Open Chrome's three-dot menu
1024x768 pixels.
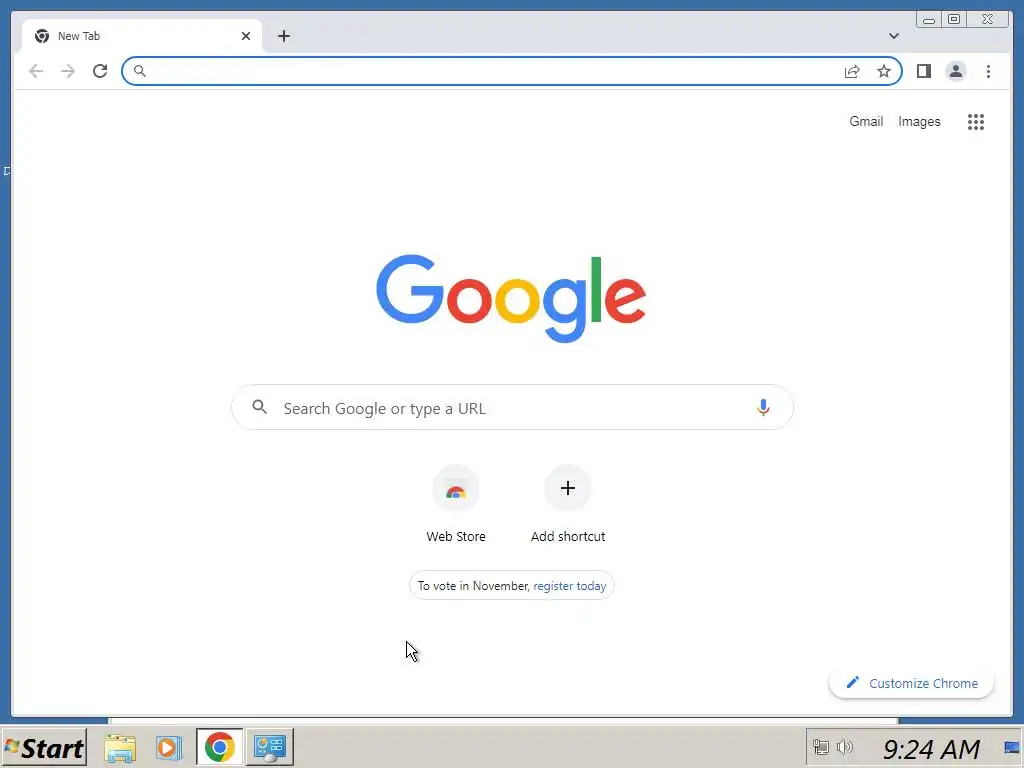click(x=988, y=71)
